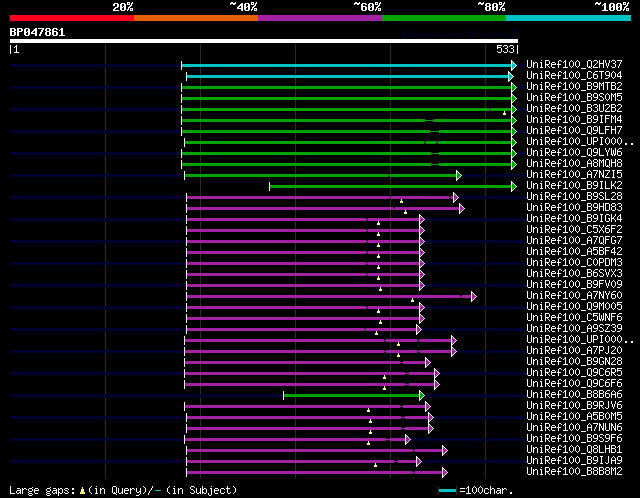Click the purple alignment bar for Q8LHB1
This screenshot has height=498, width=640.
(315, 451)
